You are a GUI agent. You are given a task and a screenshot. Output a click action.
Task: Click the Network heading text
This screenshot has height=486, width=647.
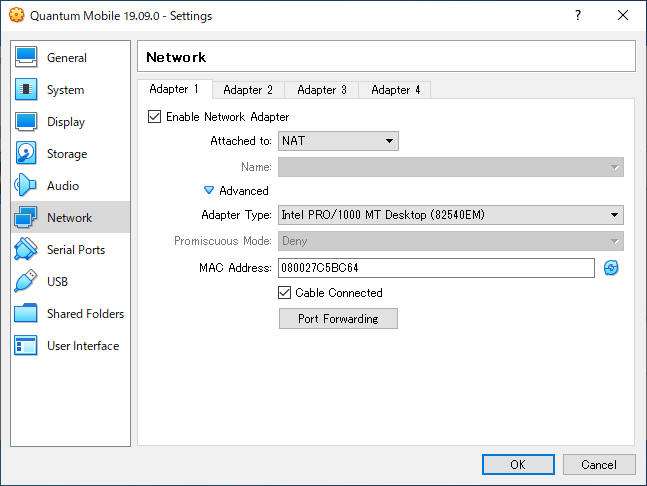[176, 57]
